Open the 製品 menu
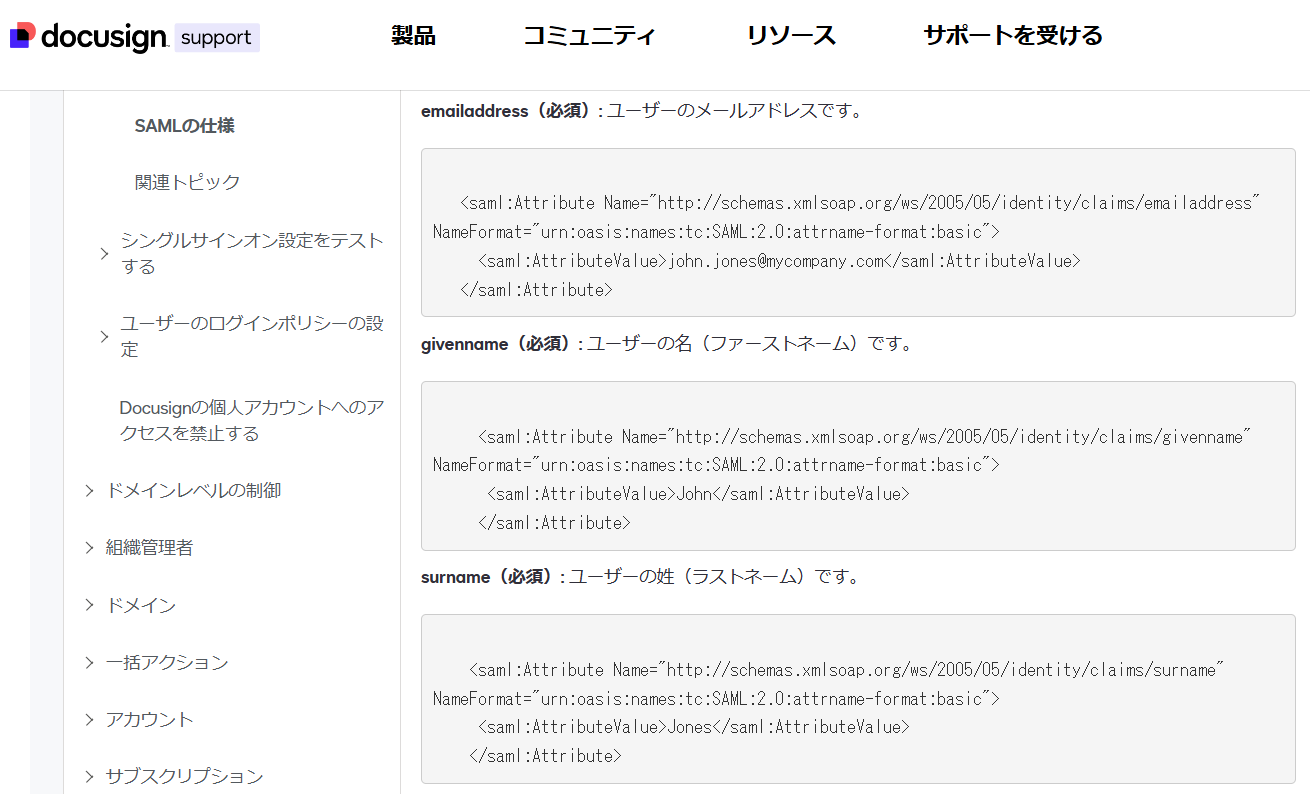 coord(413,36)
